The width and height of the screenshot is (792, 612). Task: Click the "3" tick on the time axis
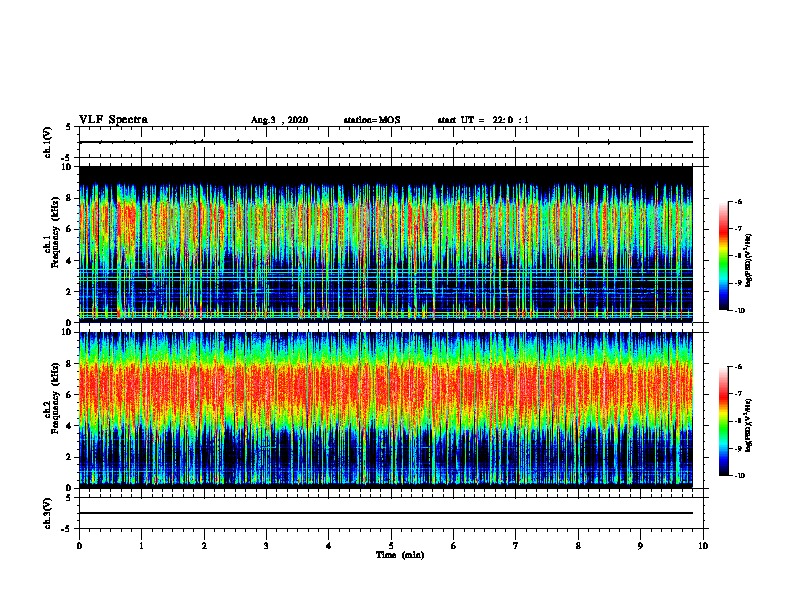(x=266, y=546)
